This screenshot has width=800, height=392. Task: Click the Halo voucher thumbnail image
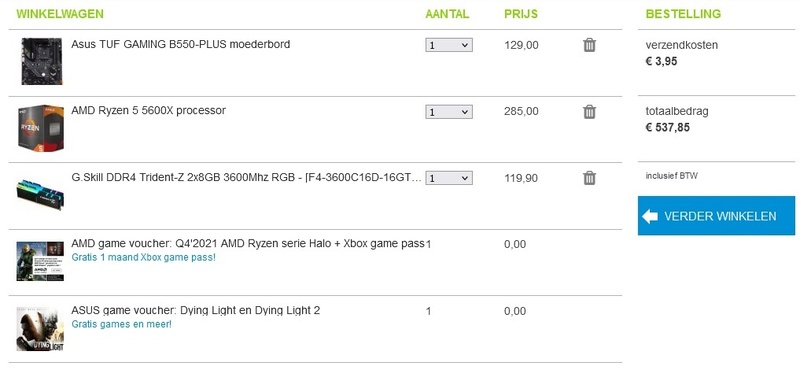coord(40,261)
